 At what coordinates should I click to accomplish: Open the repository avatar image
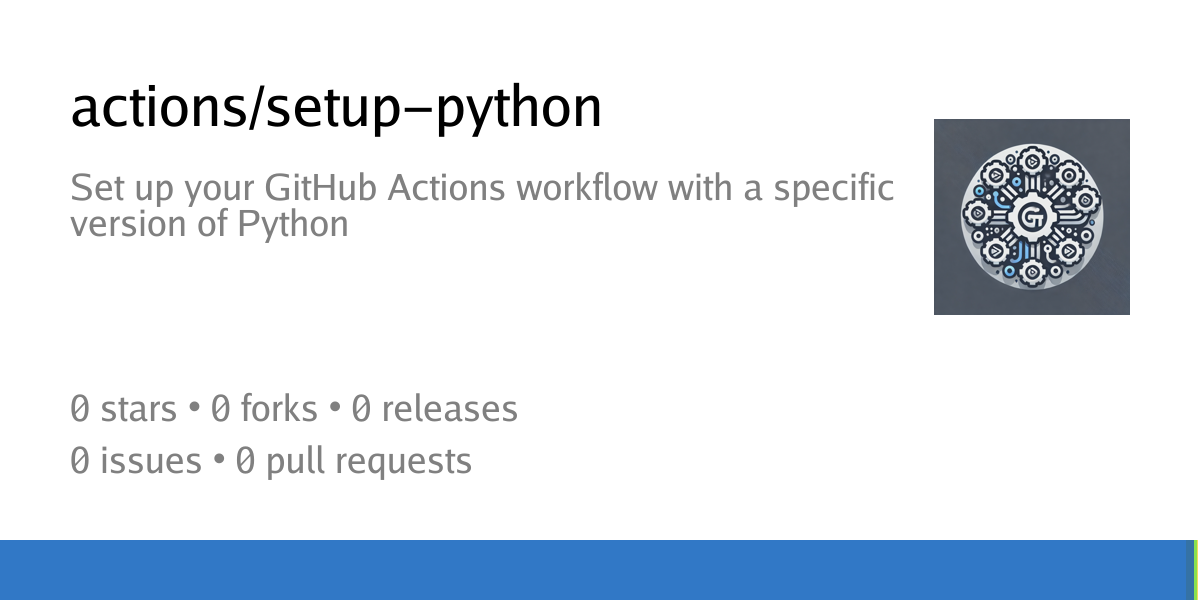pyautogui.click(x=1032, y=217)
